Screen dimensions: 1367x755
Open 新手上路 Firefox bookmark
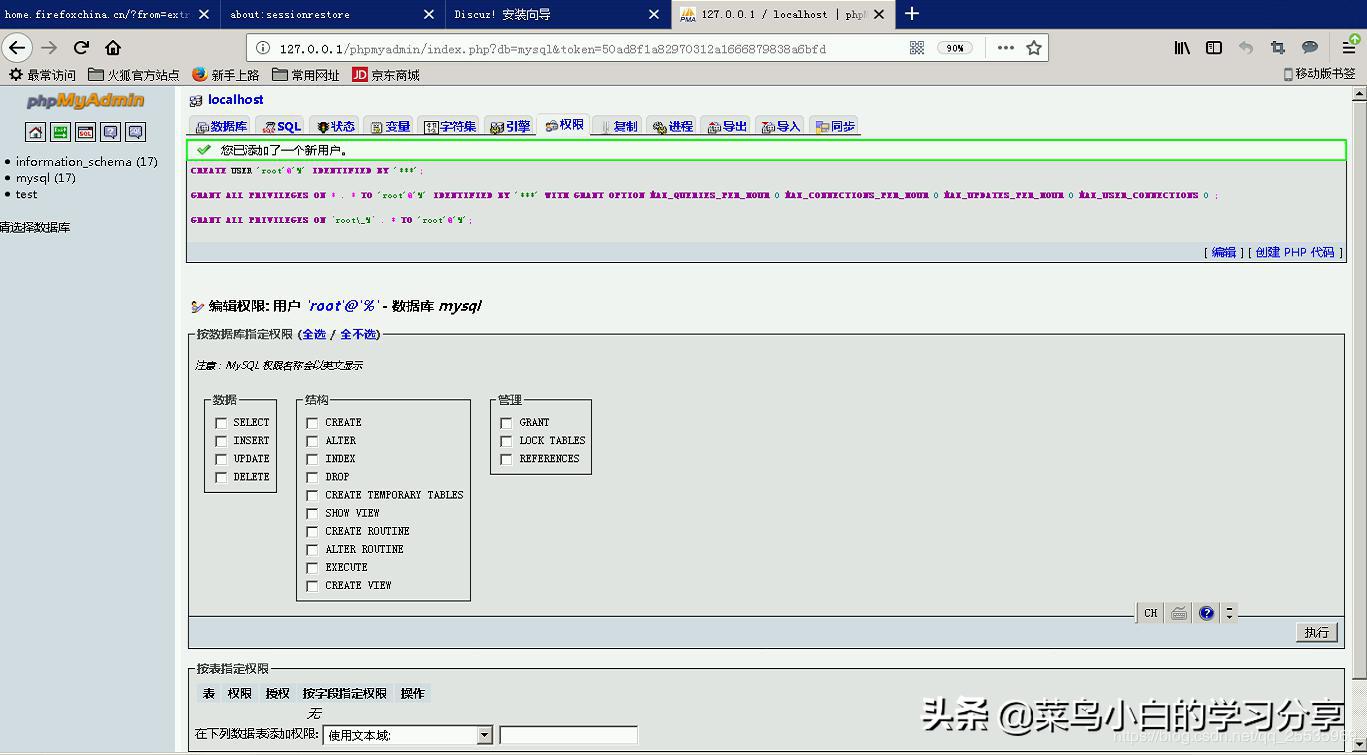click(x=226, y=75)
